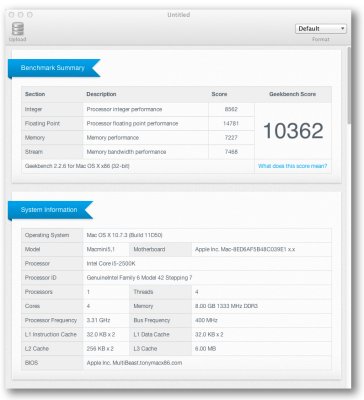
Task: Click the 256 KB x 2 L2 Cache value
Action: pyautogui.click(x=100, y=349)
